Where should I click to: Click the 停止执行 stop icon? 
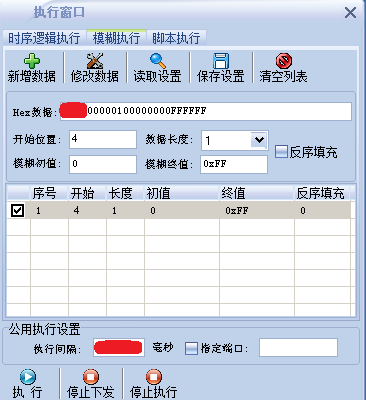154,377
